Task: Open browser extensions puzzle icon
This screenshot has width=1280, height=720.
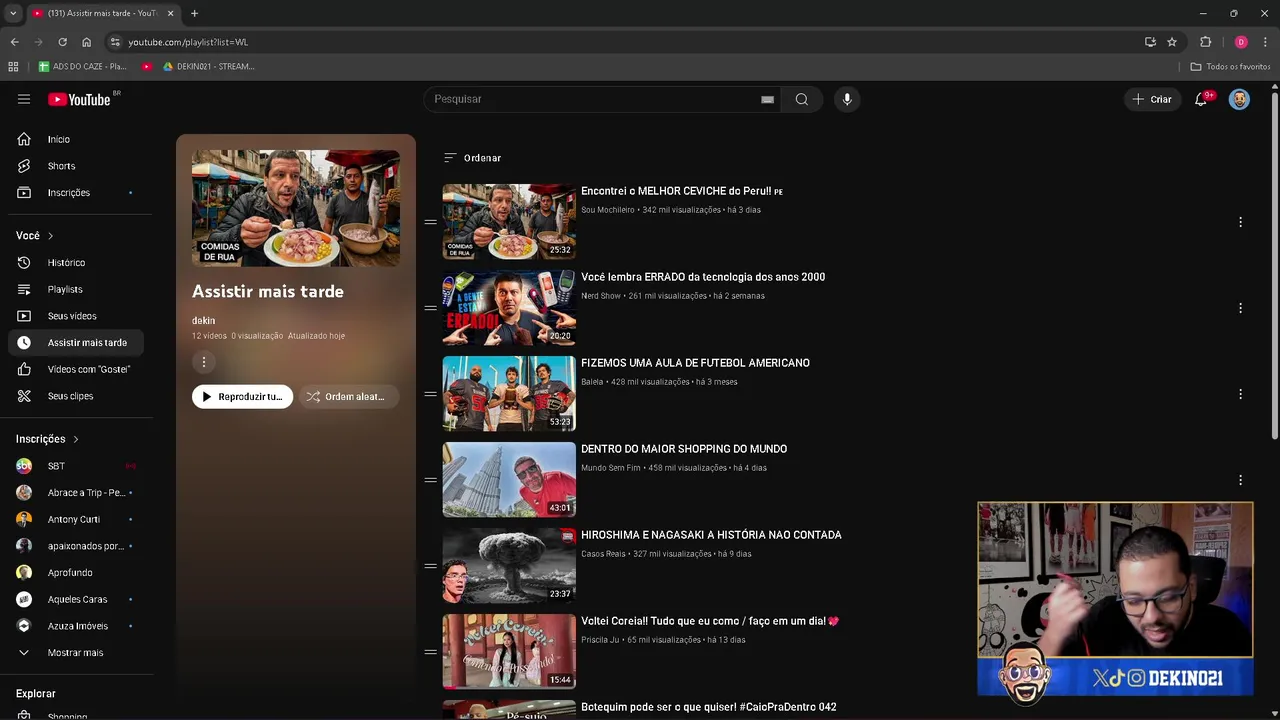Action: (x=1205, y=42)
